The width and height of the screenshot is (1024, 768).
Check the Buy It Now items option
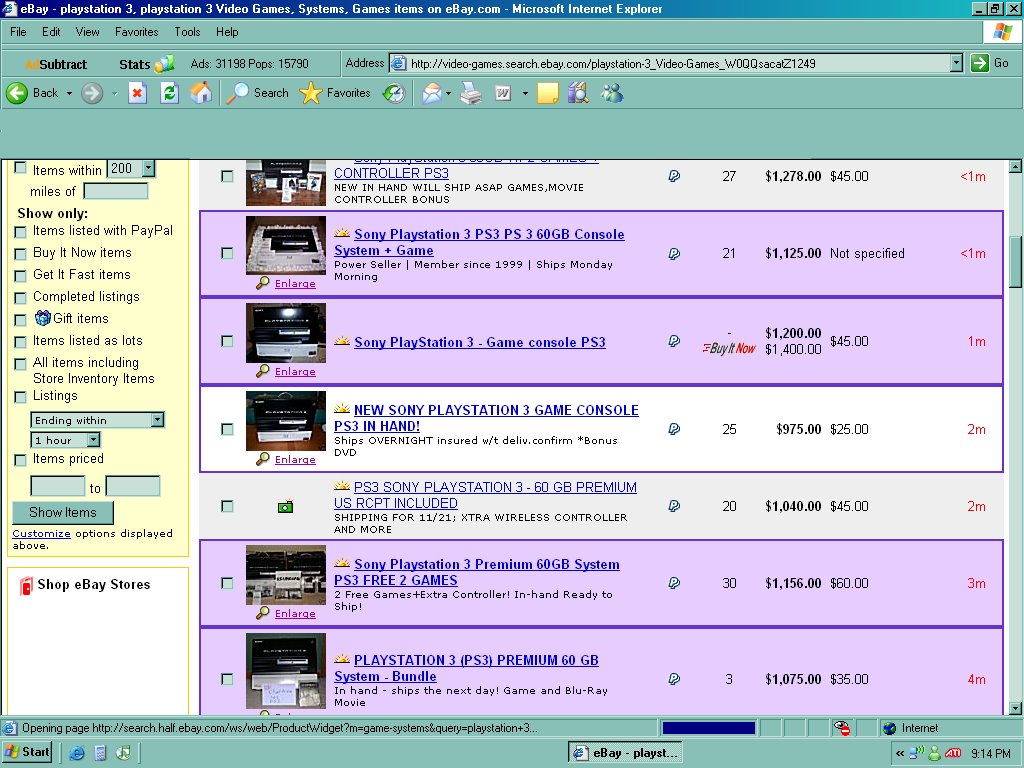[20, 253]
